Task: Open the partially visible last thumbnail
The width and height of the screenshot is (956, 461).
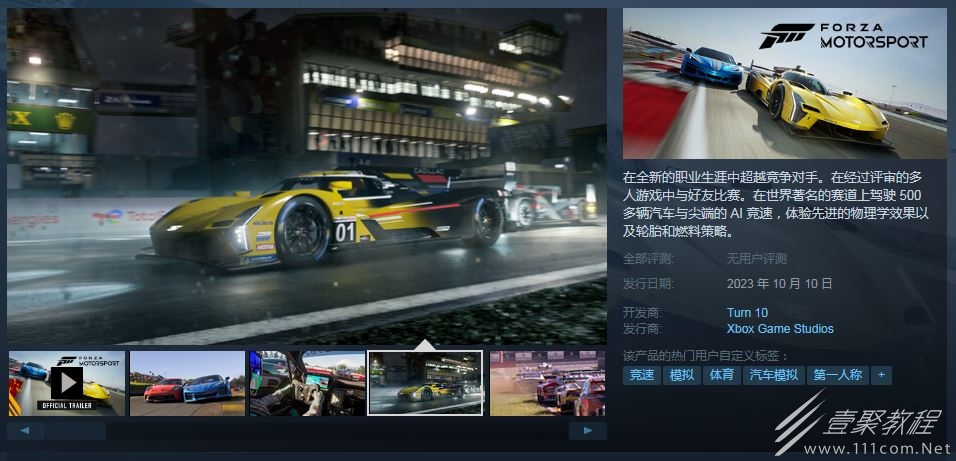Action: [548, 383]
